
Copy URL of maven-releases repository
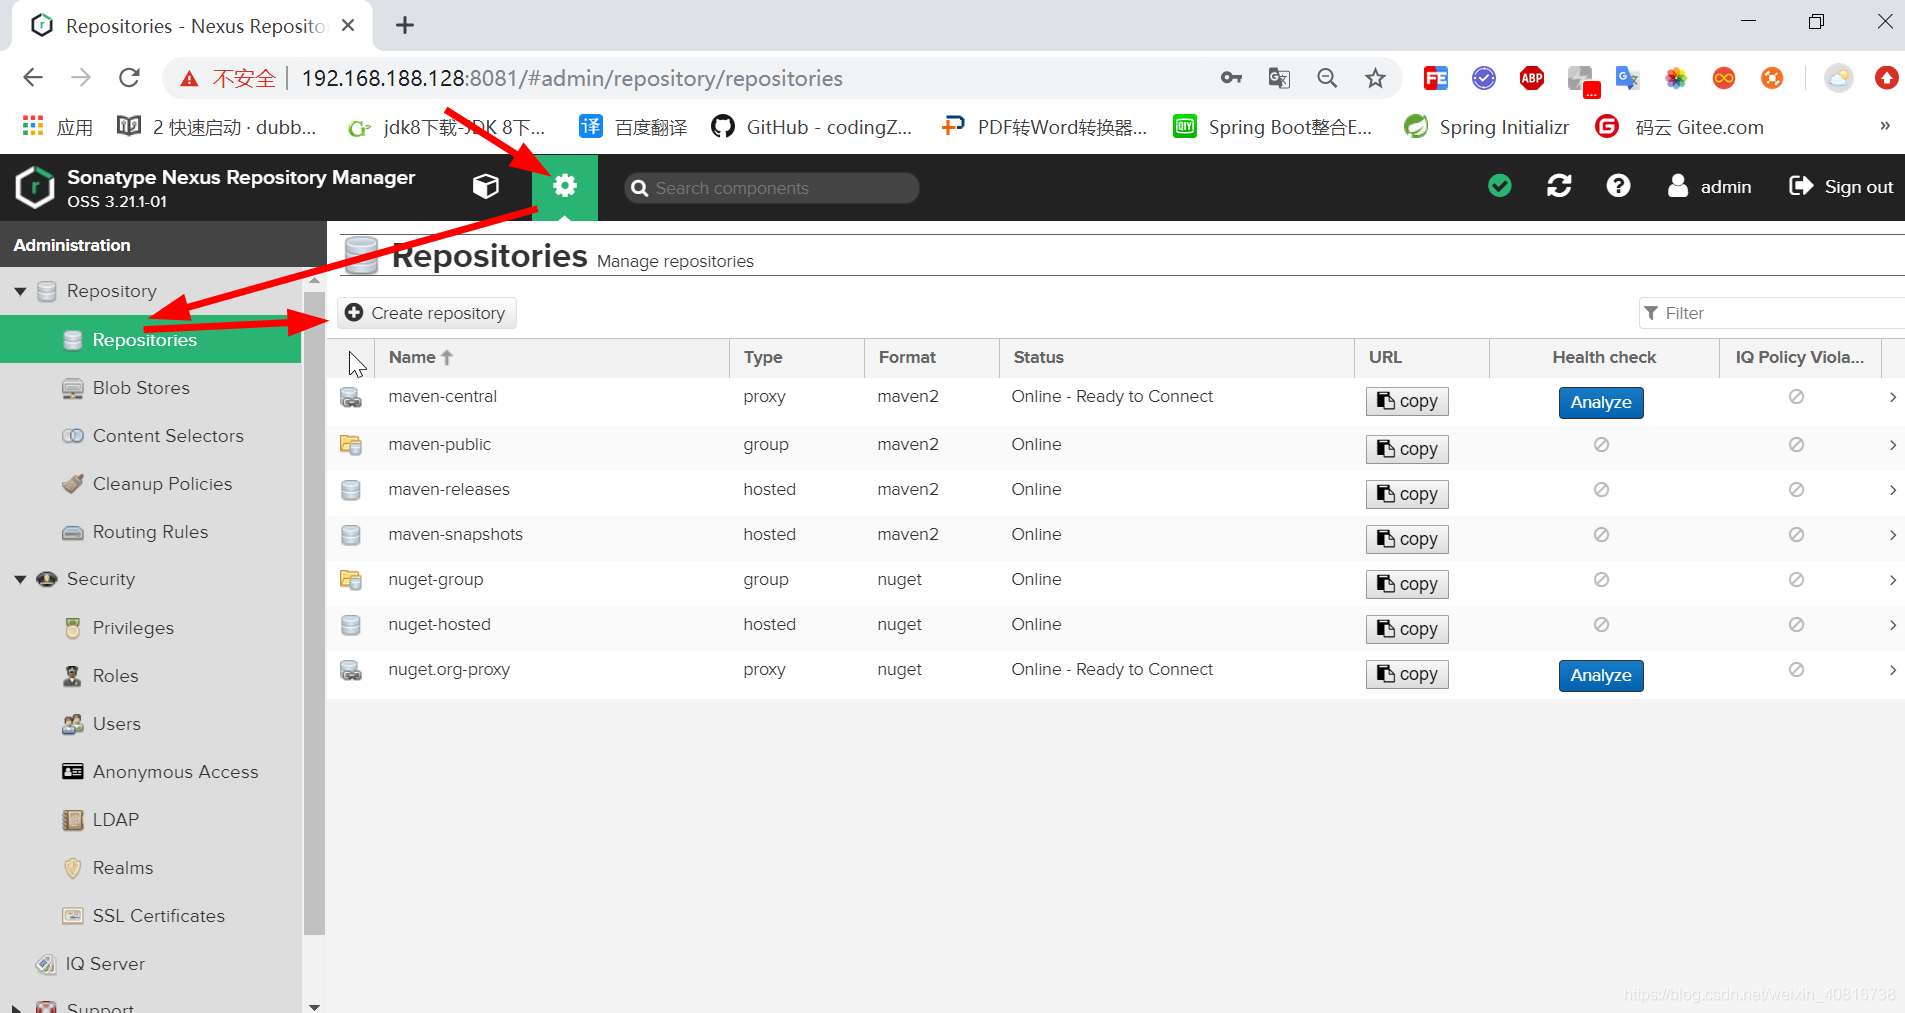(1407, 494)
